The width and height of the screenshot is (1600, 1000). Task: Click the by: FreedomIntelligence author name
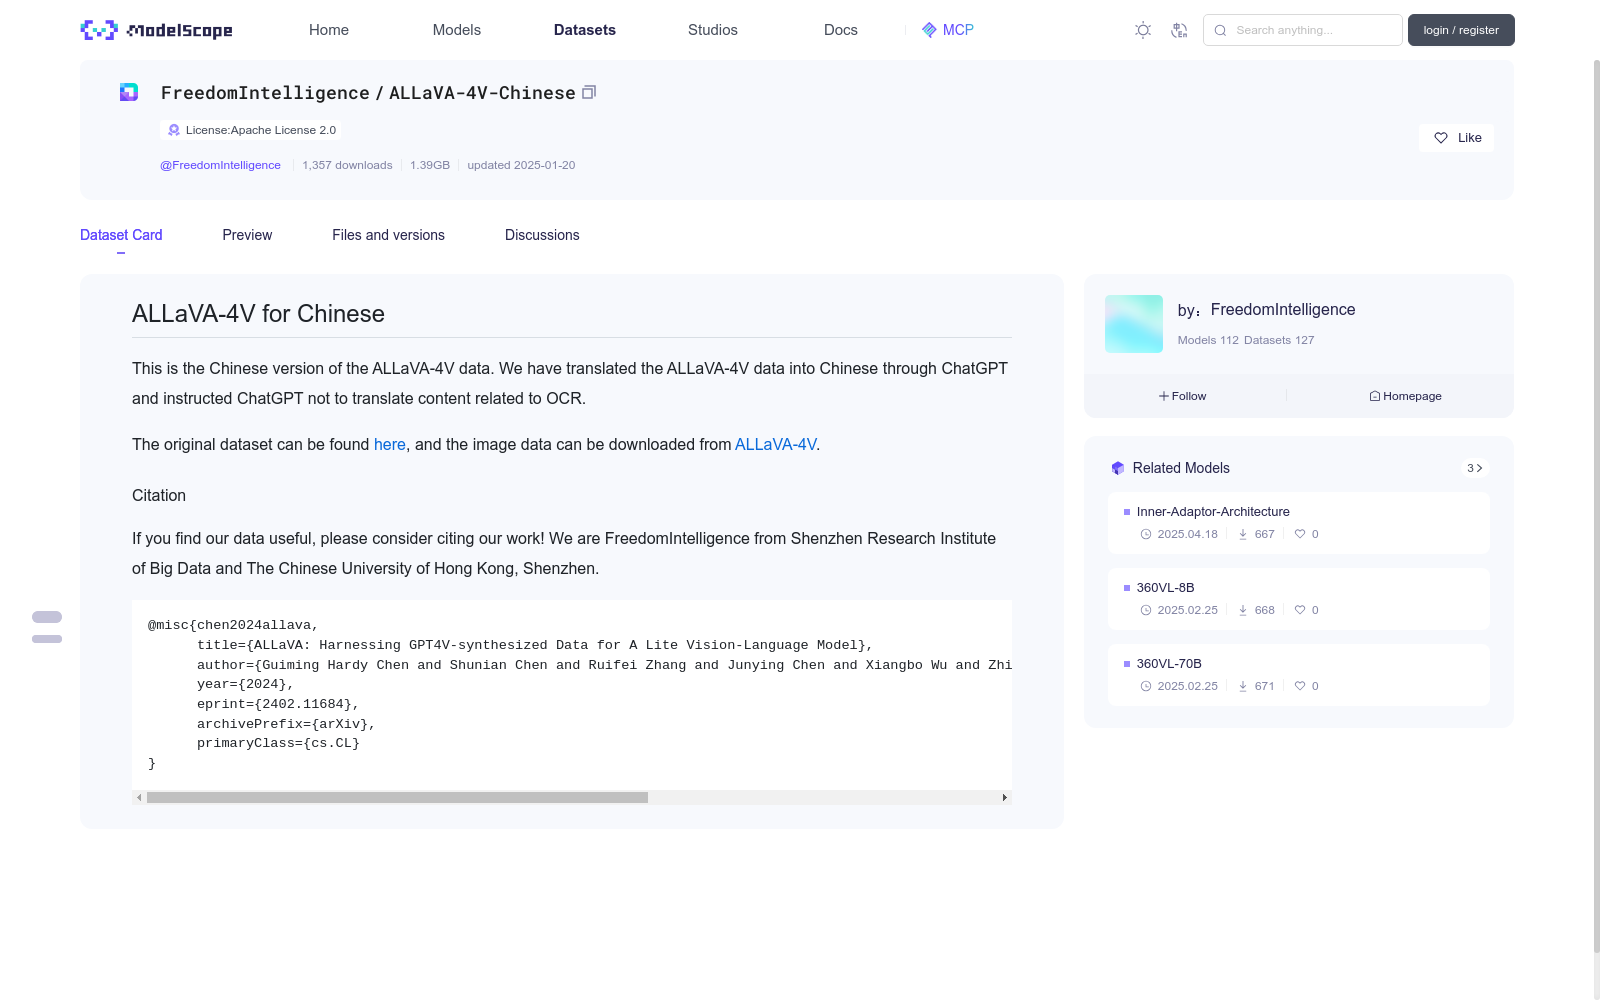(1283, 310)
